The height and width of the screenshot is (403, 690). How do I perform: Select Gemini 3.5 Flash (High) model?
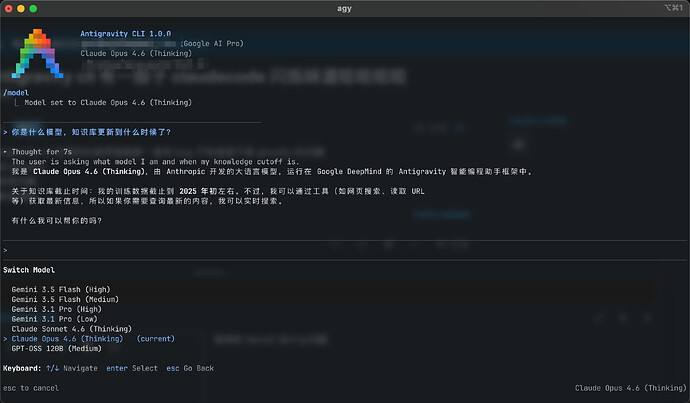[x=61, y=289]
